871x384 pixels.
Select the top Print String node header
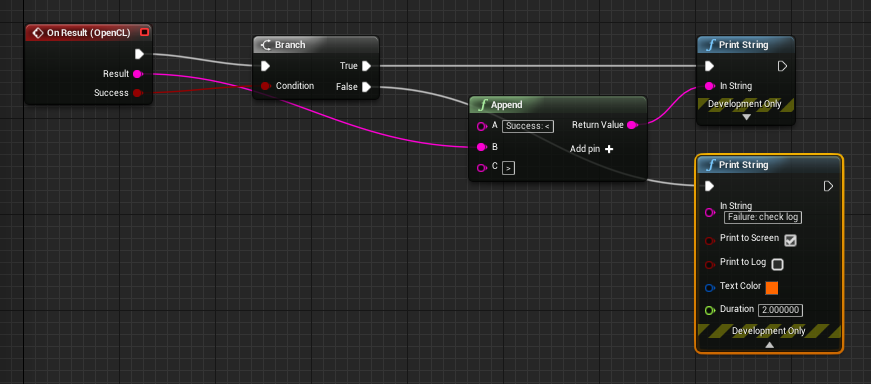coord(745,44)
